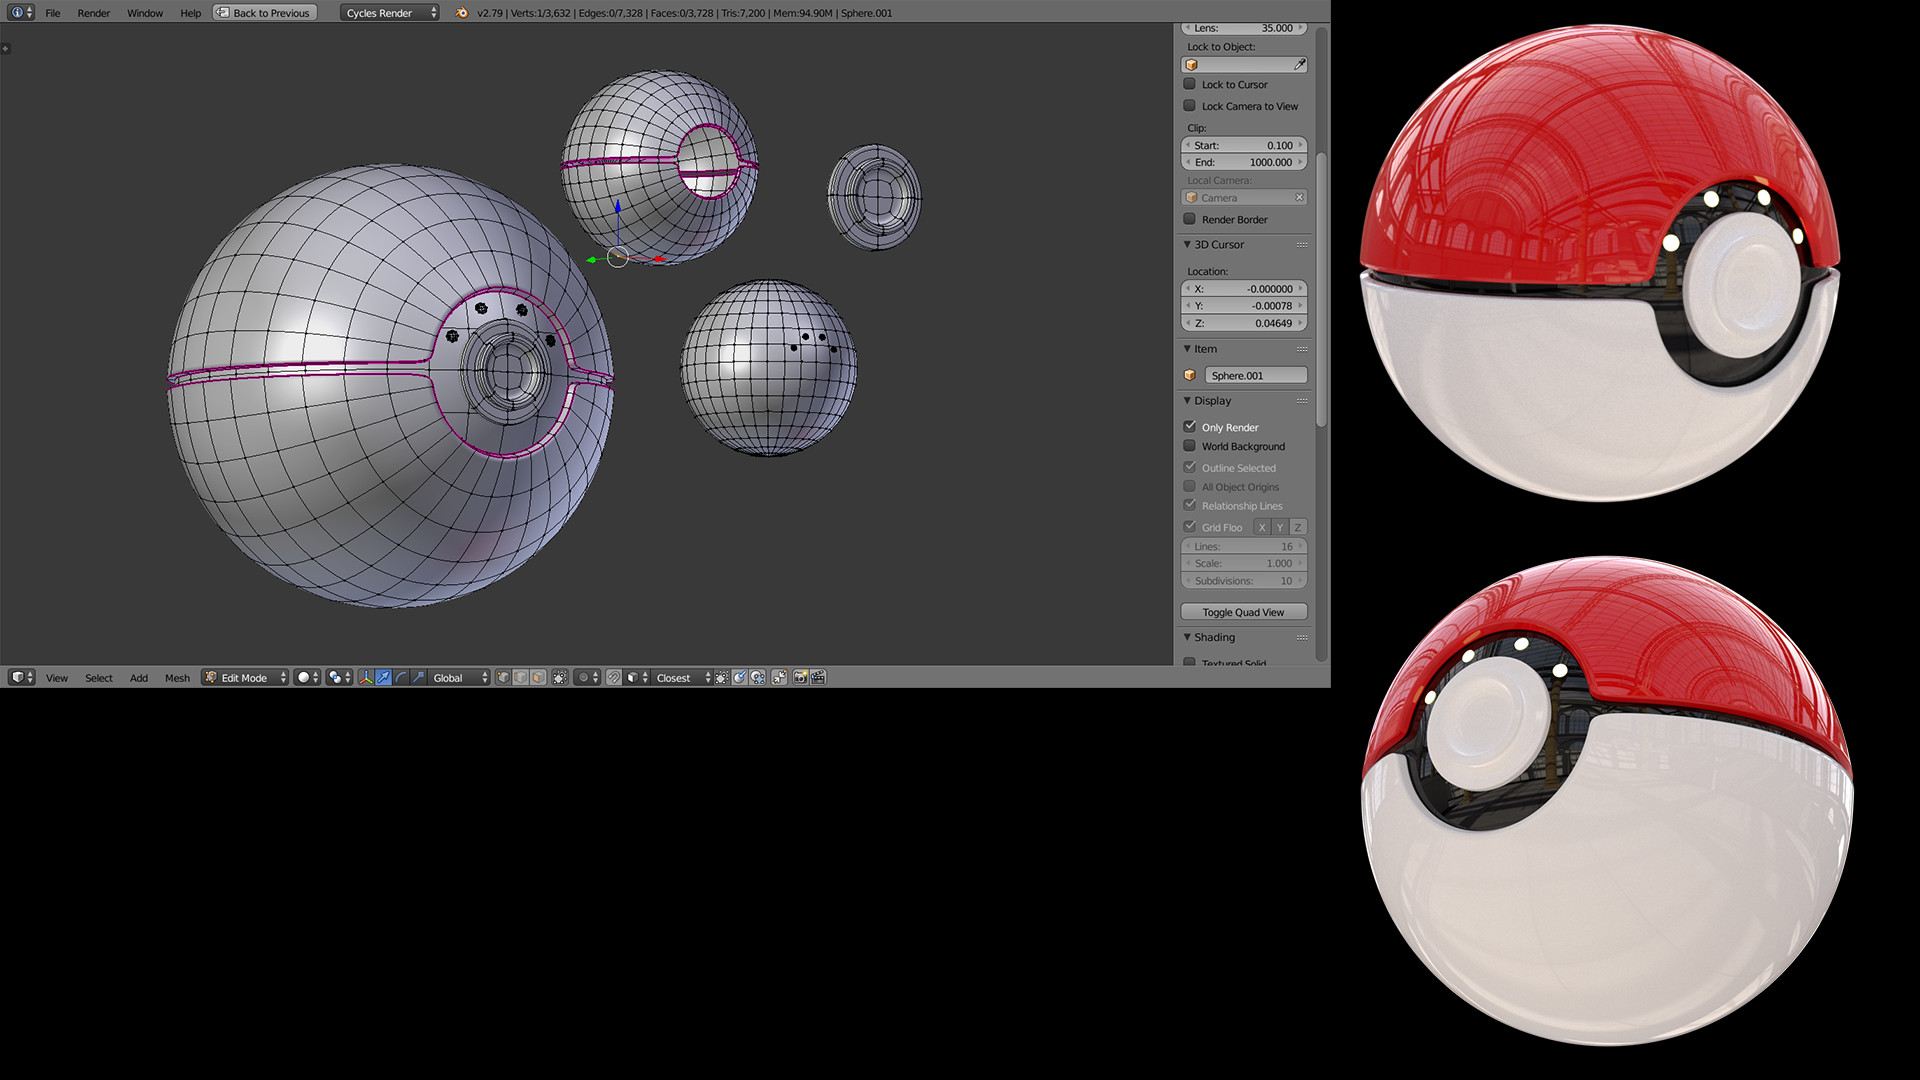Click the Clip Start value field
Screen dimensions: 1920x1080
[x=1244, y=145]
